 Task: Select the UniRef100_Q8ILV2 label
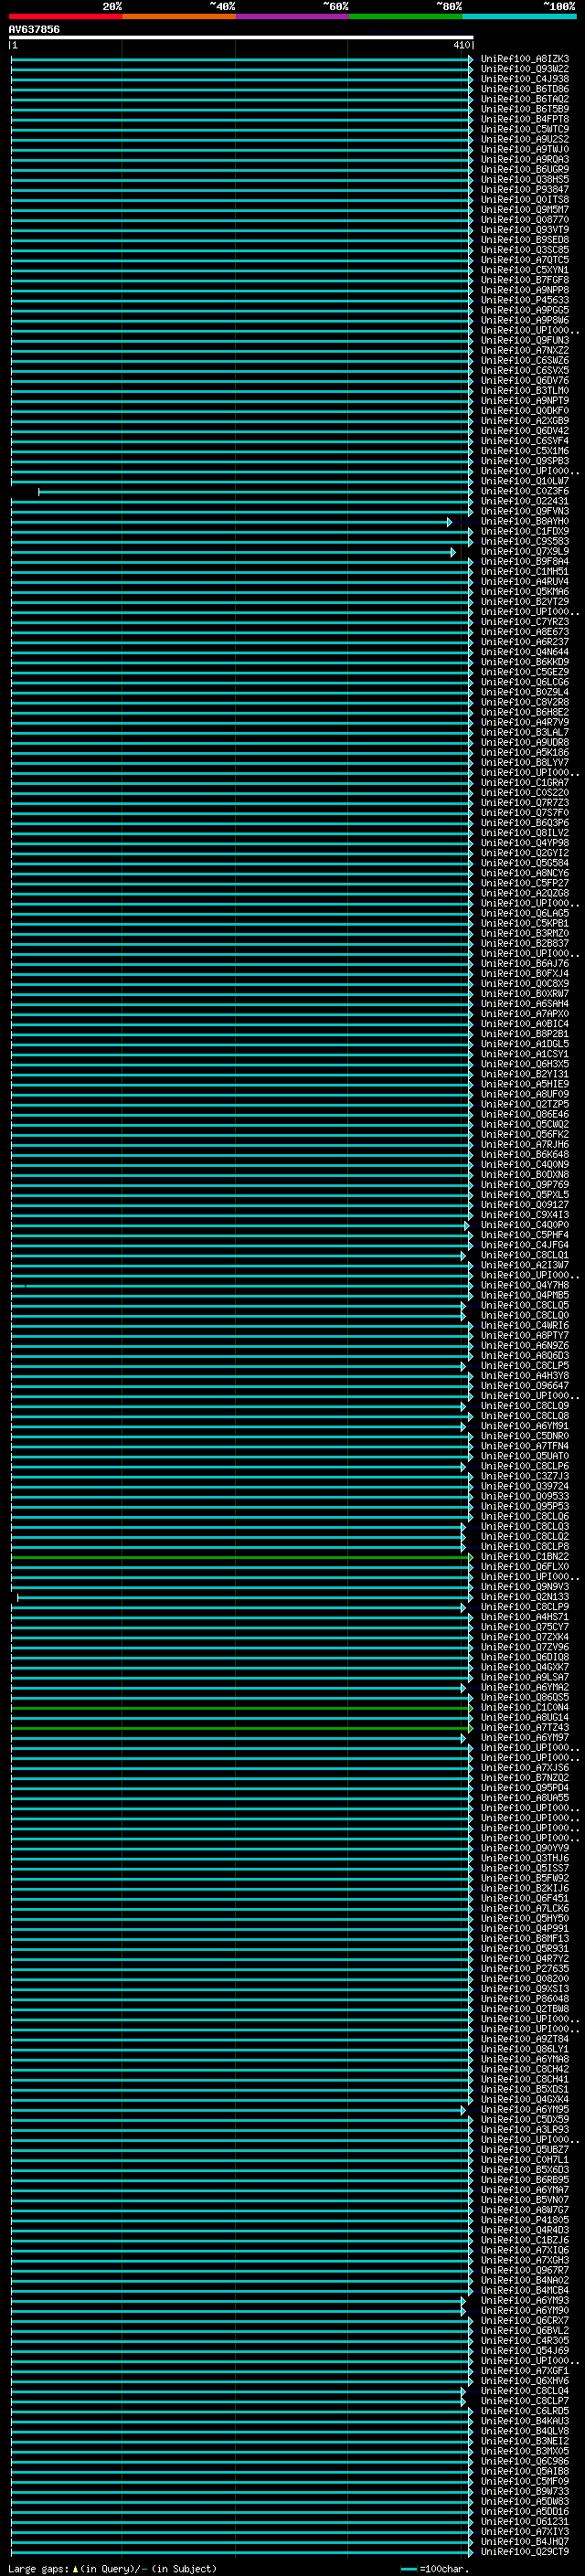pos(524,833)
